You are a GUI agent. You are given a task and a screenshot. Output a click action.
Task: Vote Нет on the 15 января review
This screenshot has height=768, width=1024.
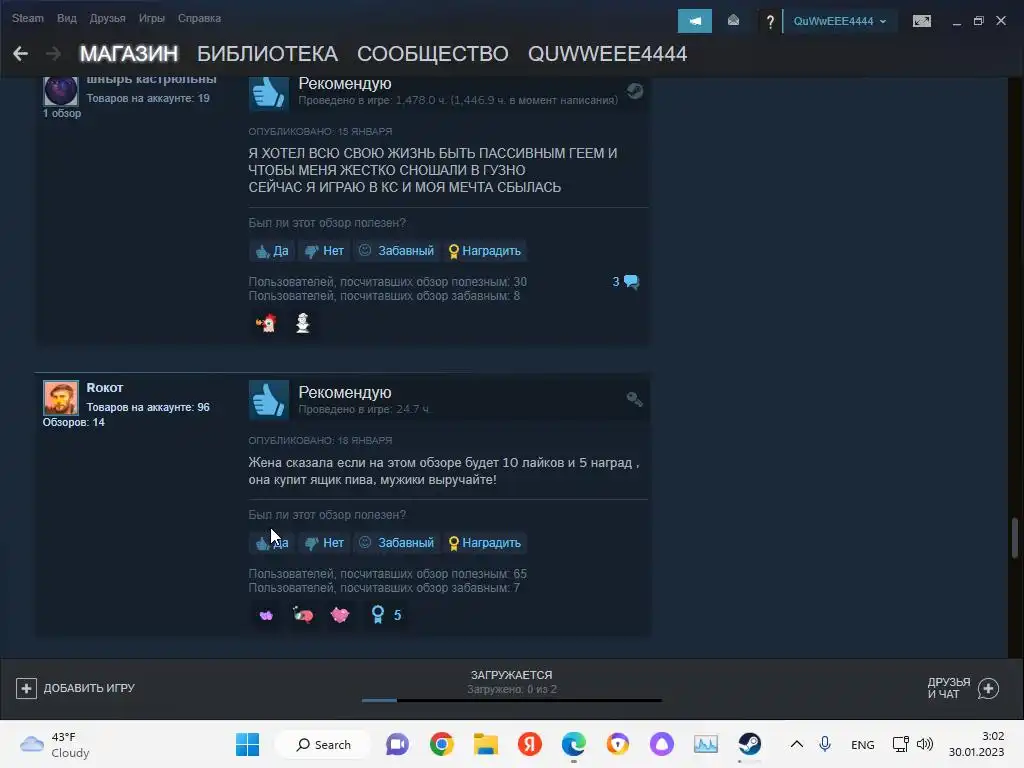pos(325,251)
